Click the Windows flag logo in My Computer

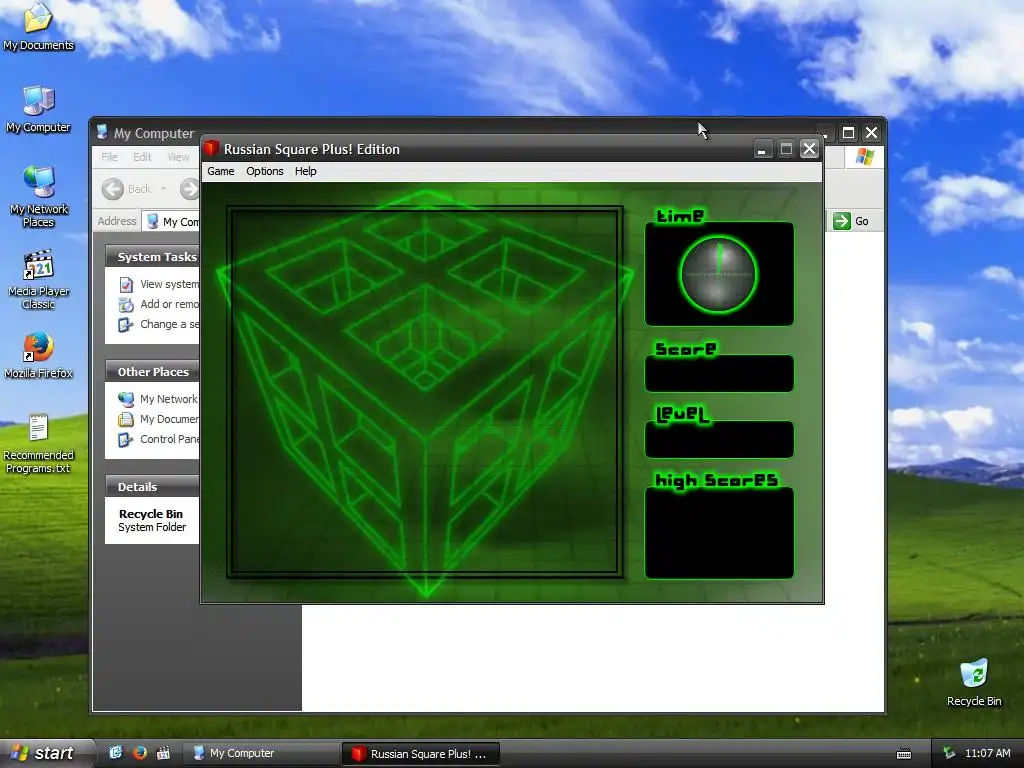(865, 157)
